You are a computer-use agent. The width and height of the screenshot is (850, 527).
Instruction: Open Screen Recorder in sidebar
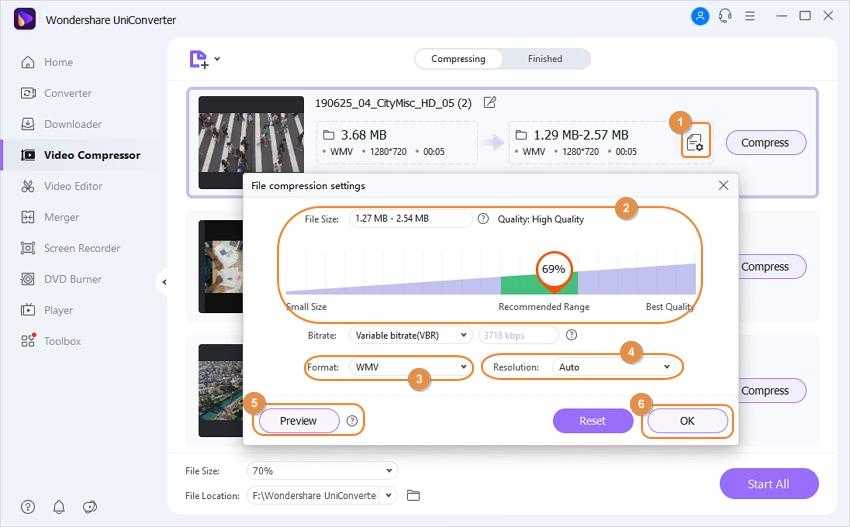(81, 248)
